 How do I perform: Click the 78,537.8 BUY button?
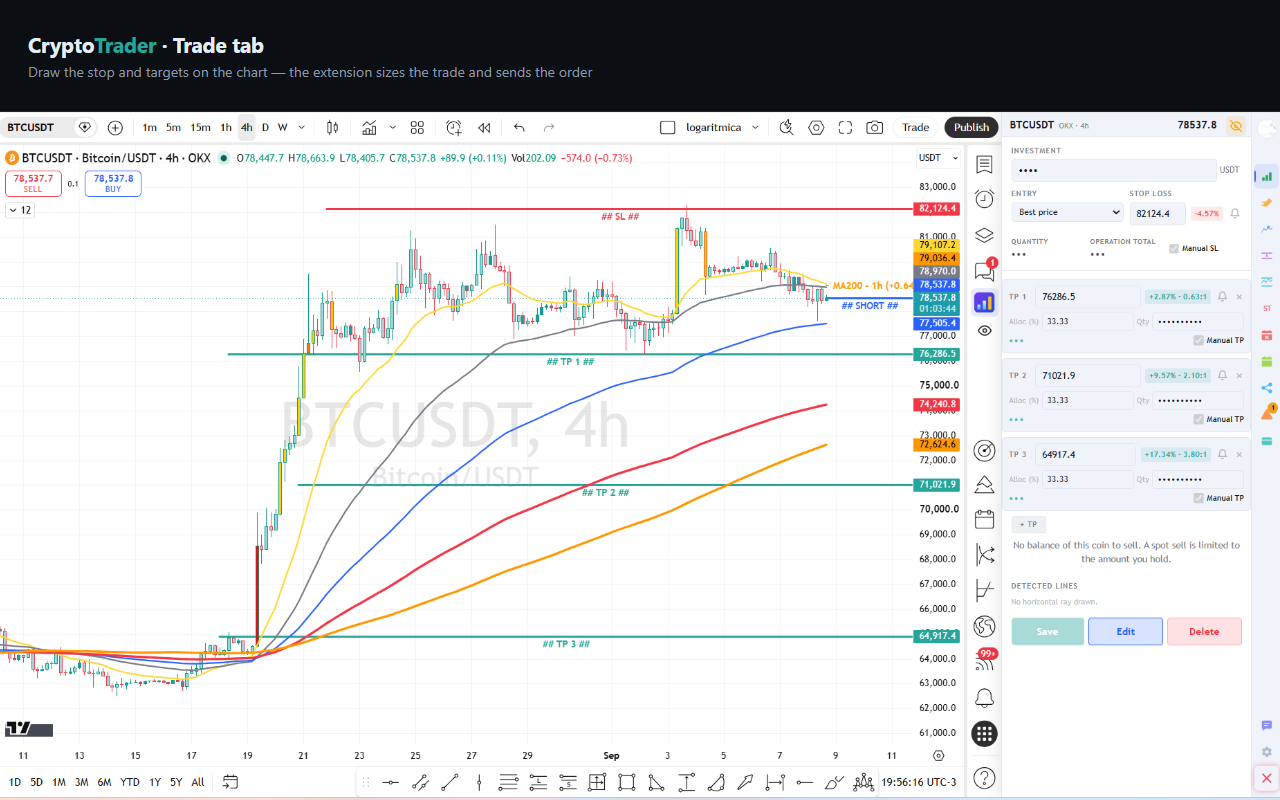pyautogui.click(x=113, y=183)
